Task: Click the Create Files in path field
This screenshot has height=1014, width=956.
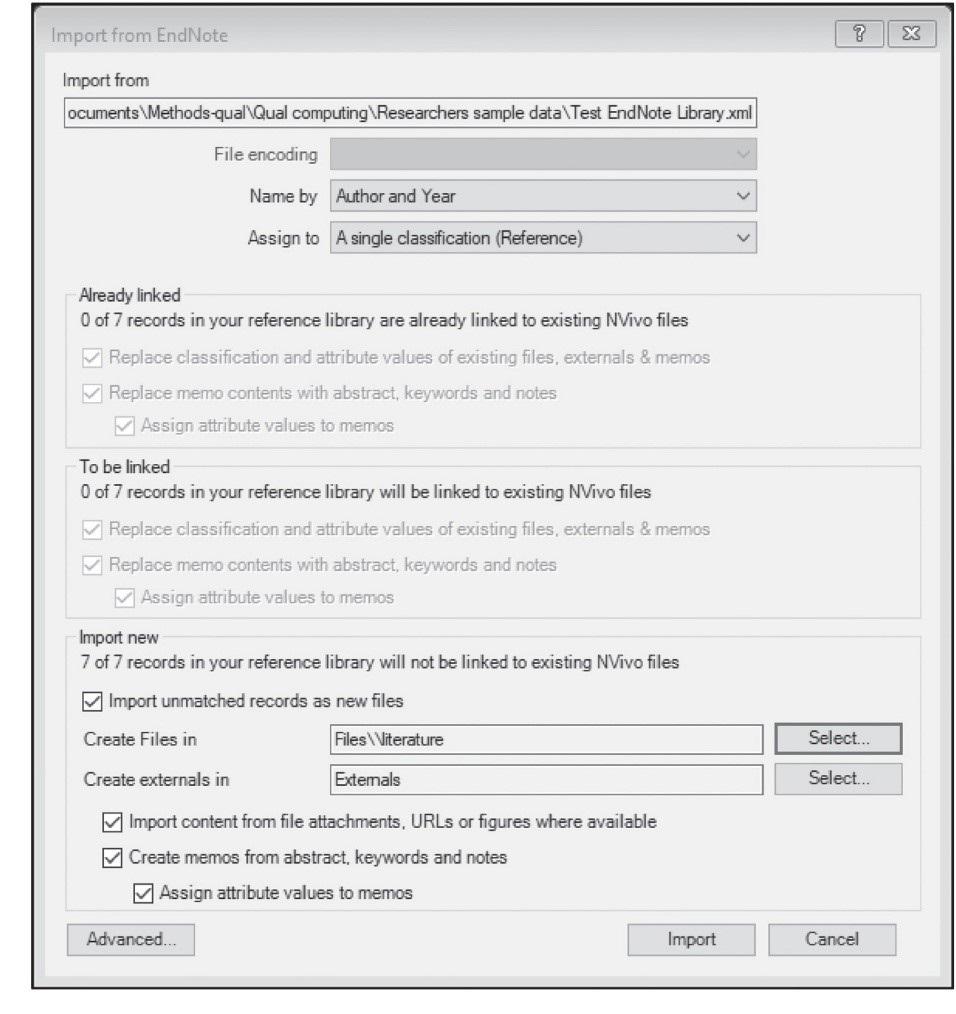Action: pos(546,739)
